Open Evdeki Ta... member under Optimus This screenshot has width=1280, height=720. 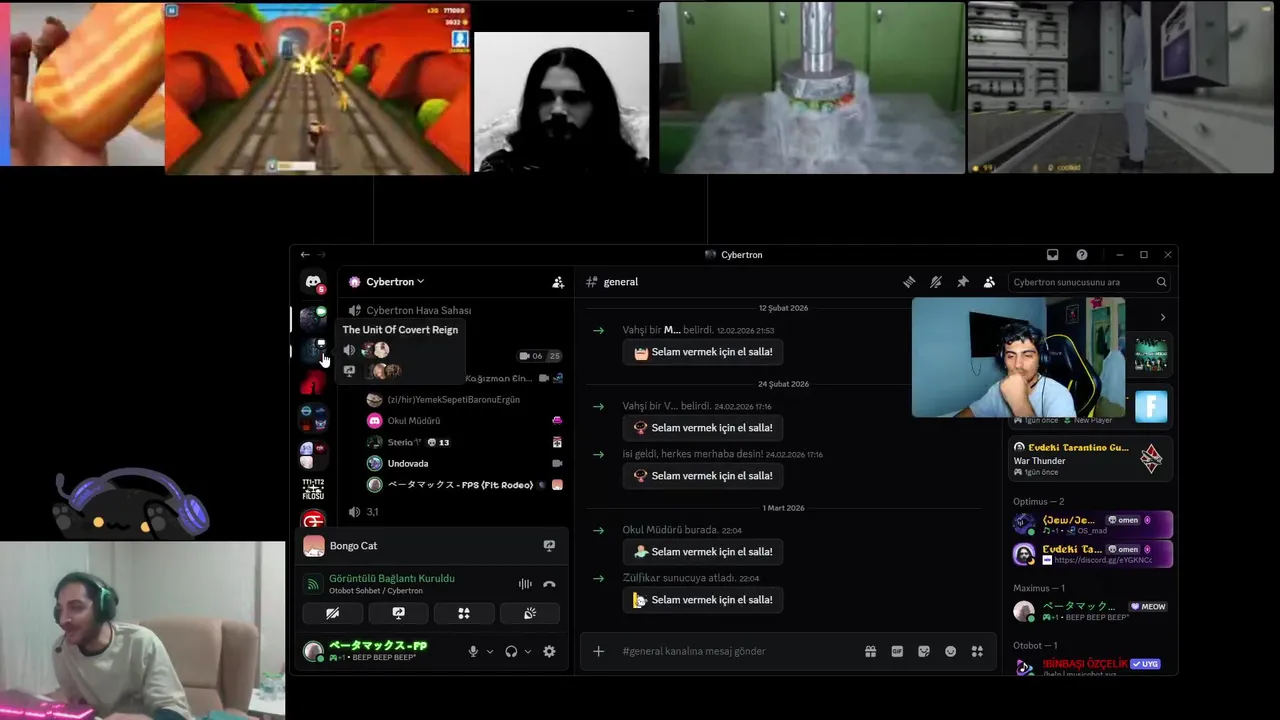pyautogui.click(x=1090, y=553)
